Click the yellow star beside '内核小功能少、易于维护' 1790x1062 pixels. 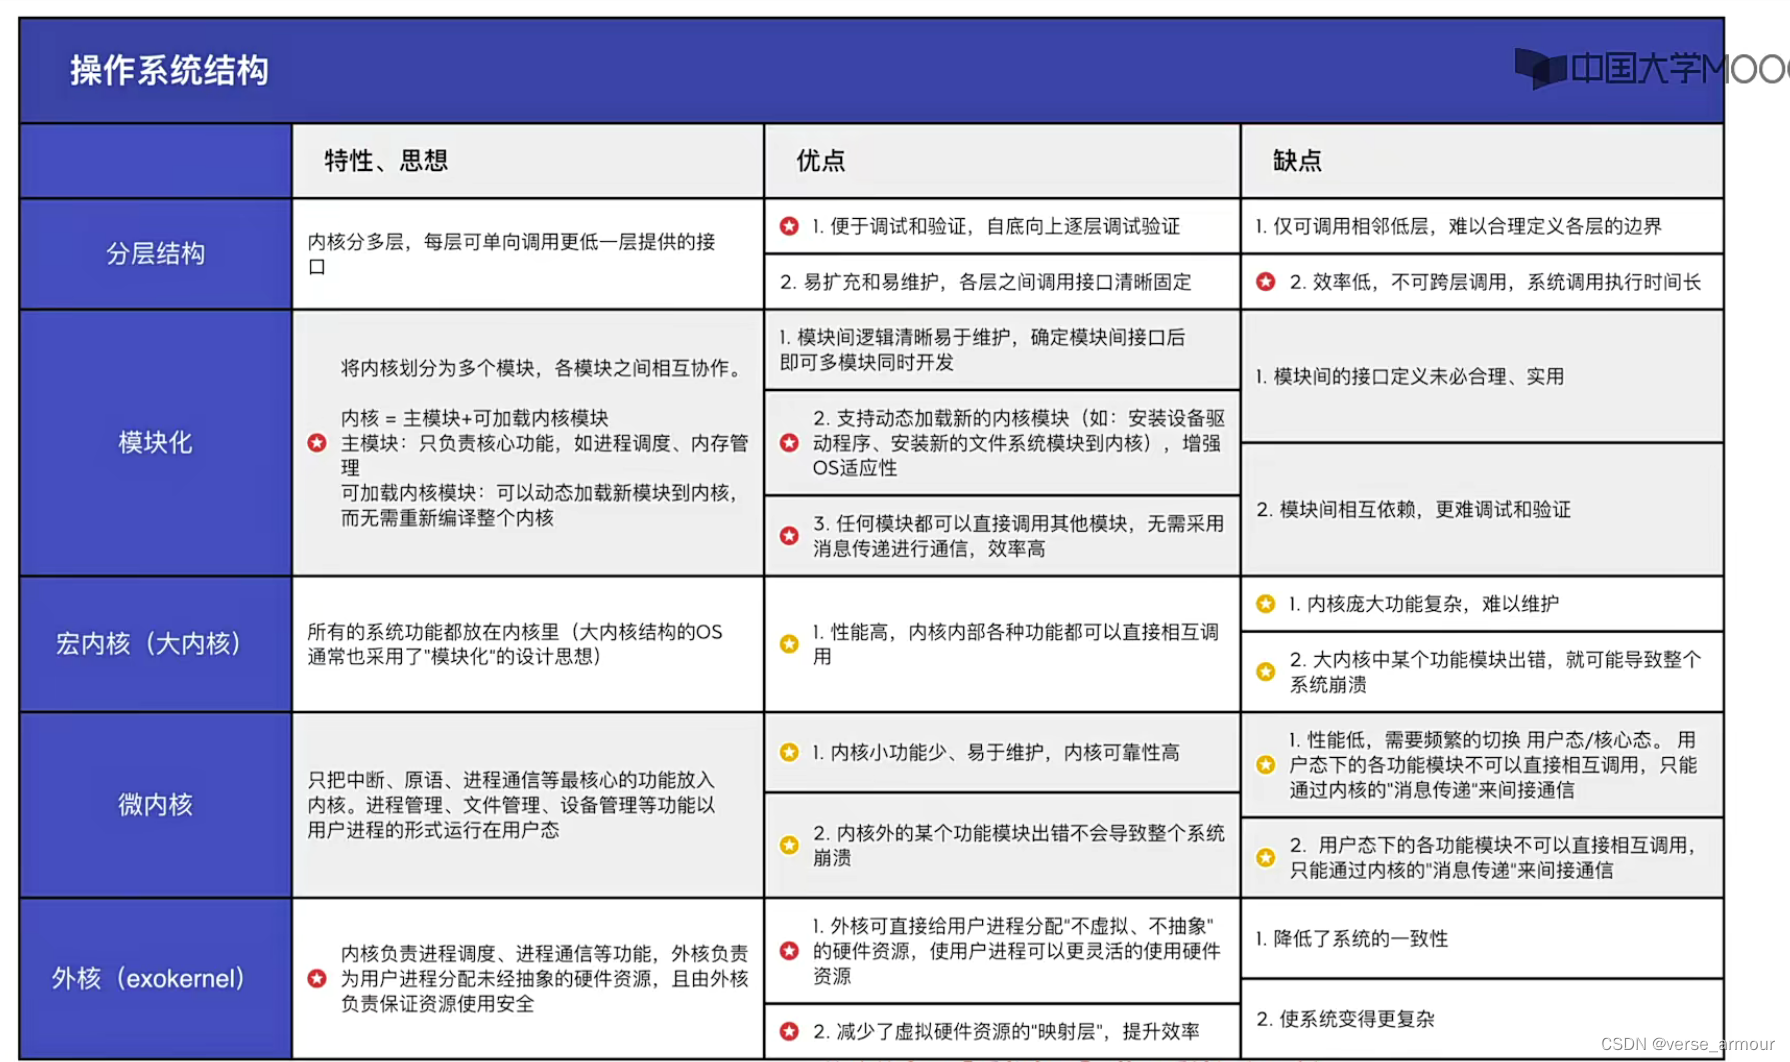[x=789, y=752]
